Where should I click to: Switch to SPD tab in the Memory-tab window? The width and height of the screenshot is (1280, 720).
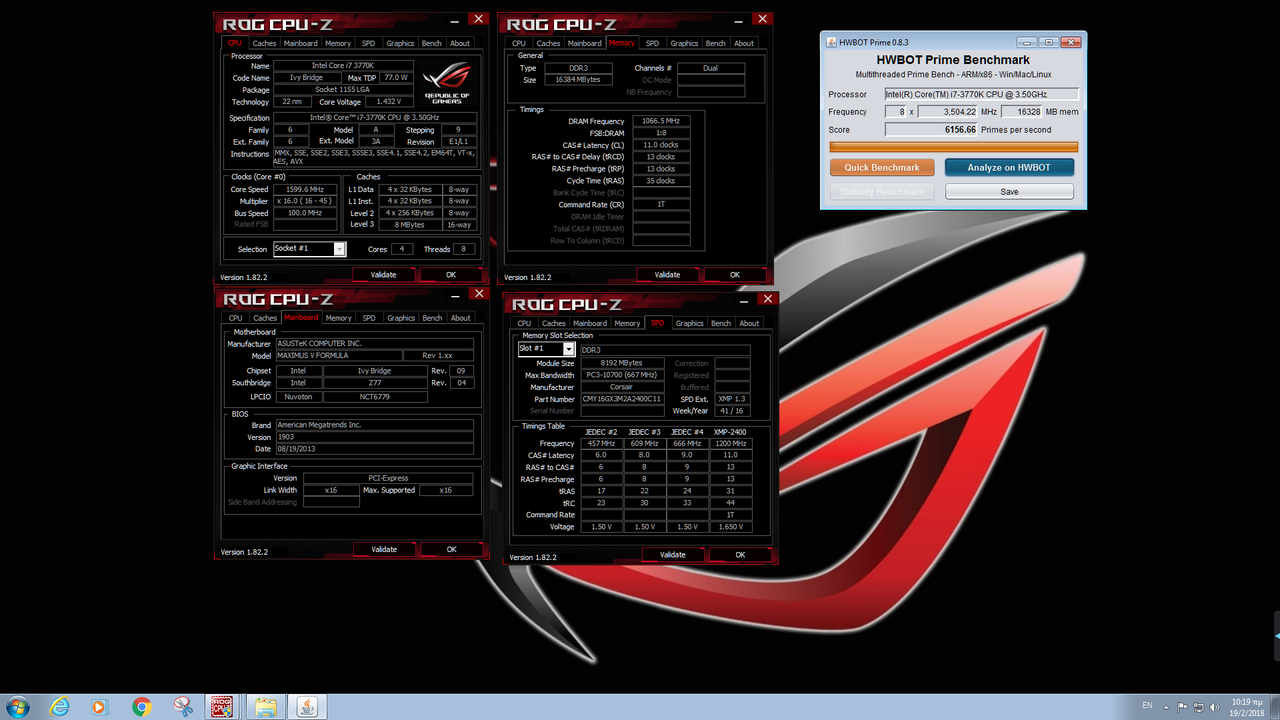point(652,43)
